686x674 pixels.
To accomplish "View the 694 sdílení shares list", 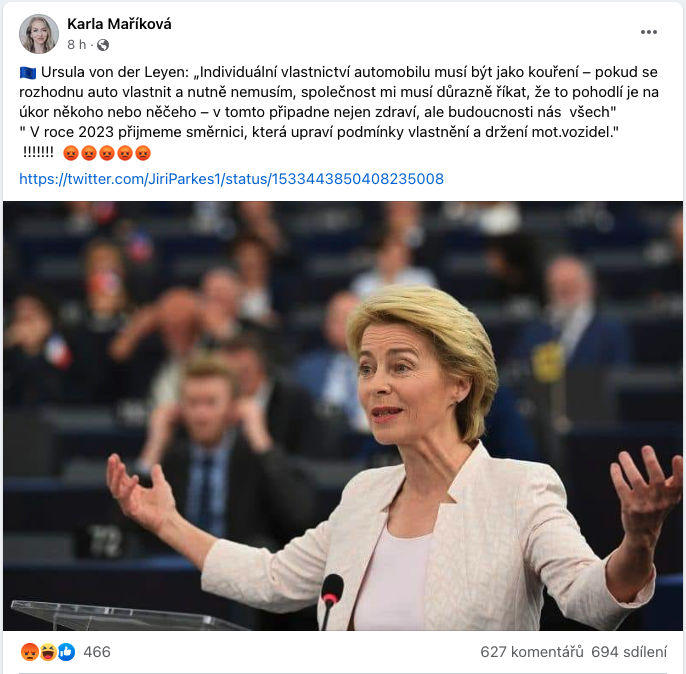I will point(629,652).
